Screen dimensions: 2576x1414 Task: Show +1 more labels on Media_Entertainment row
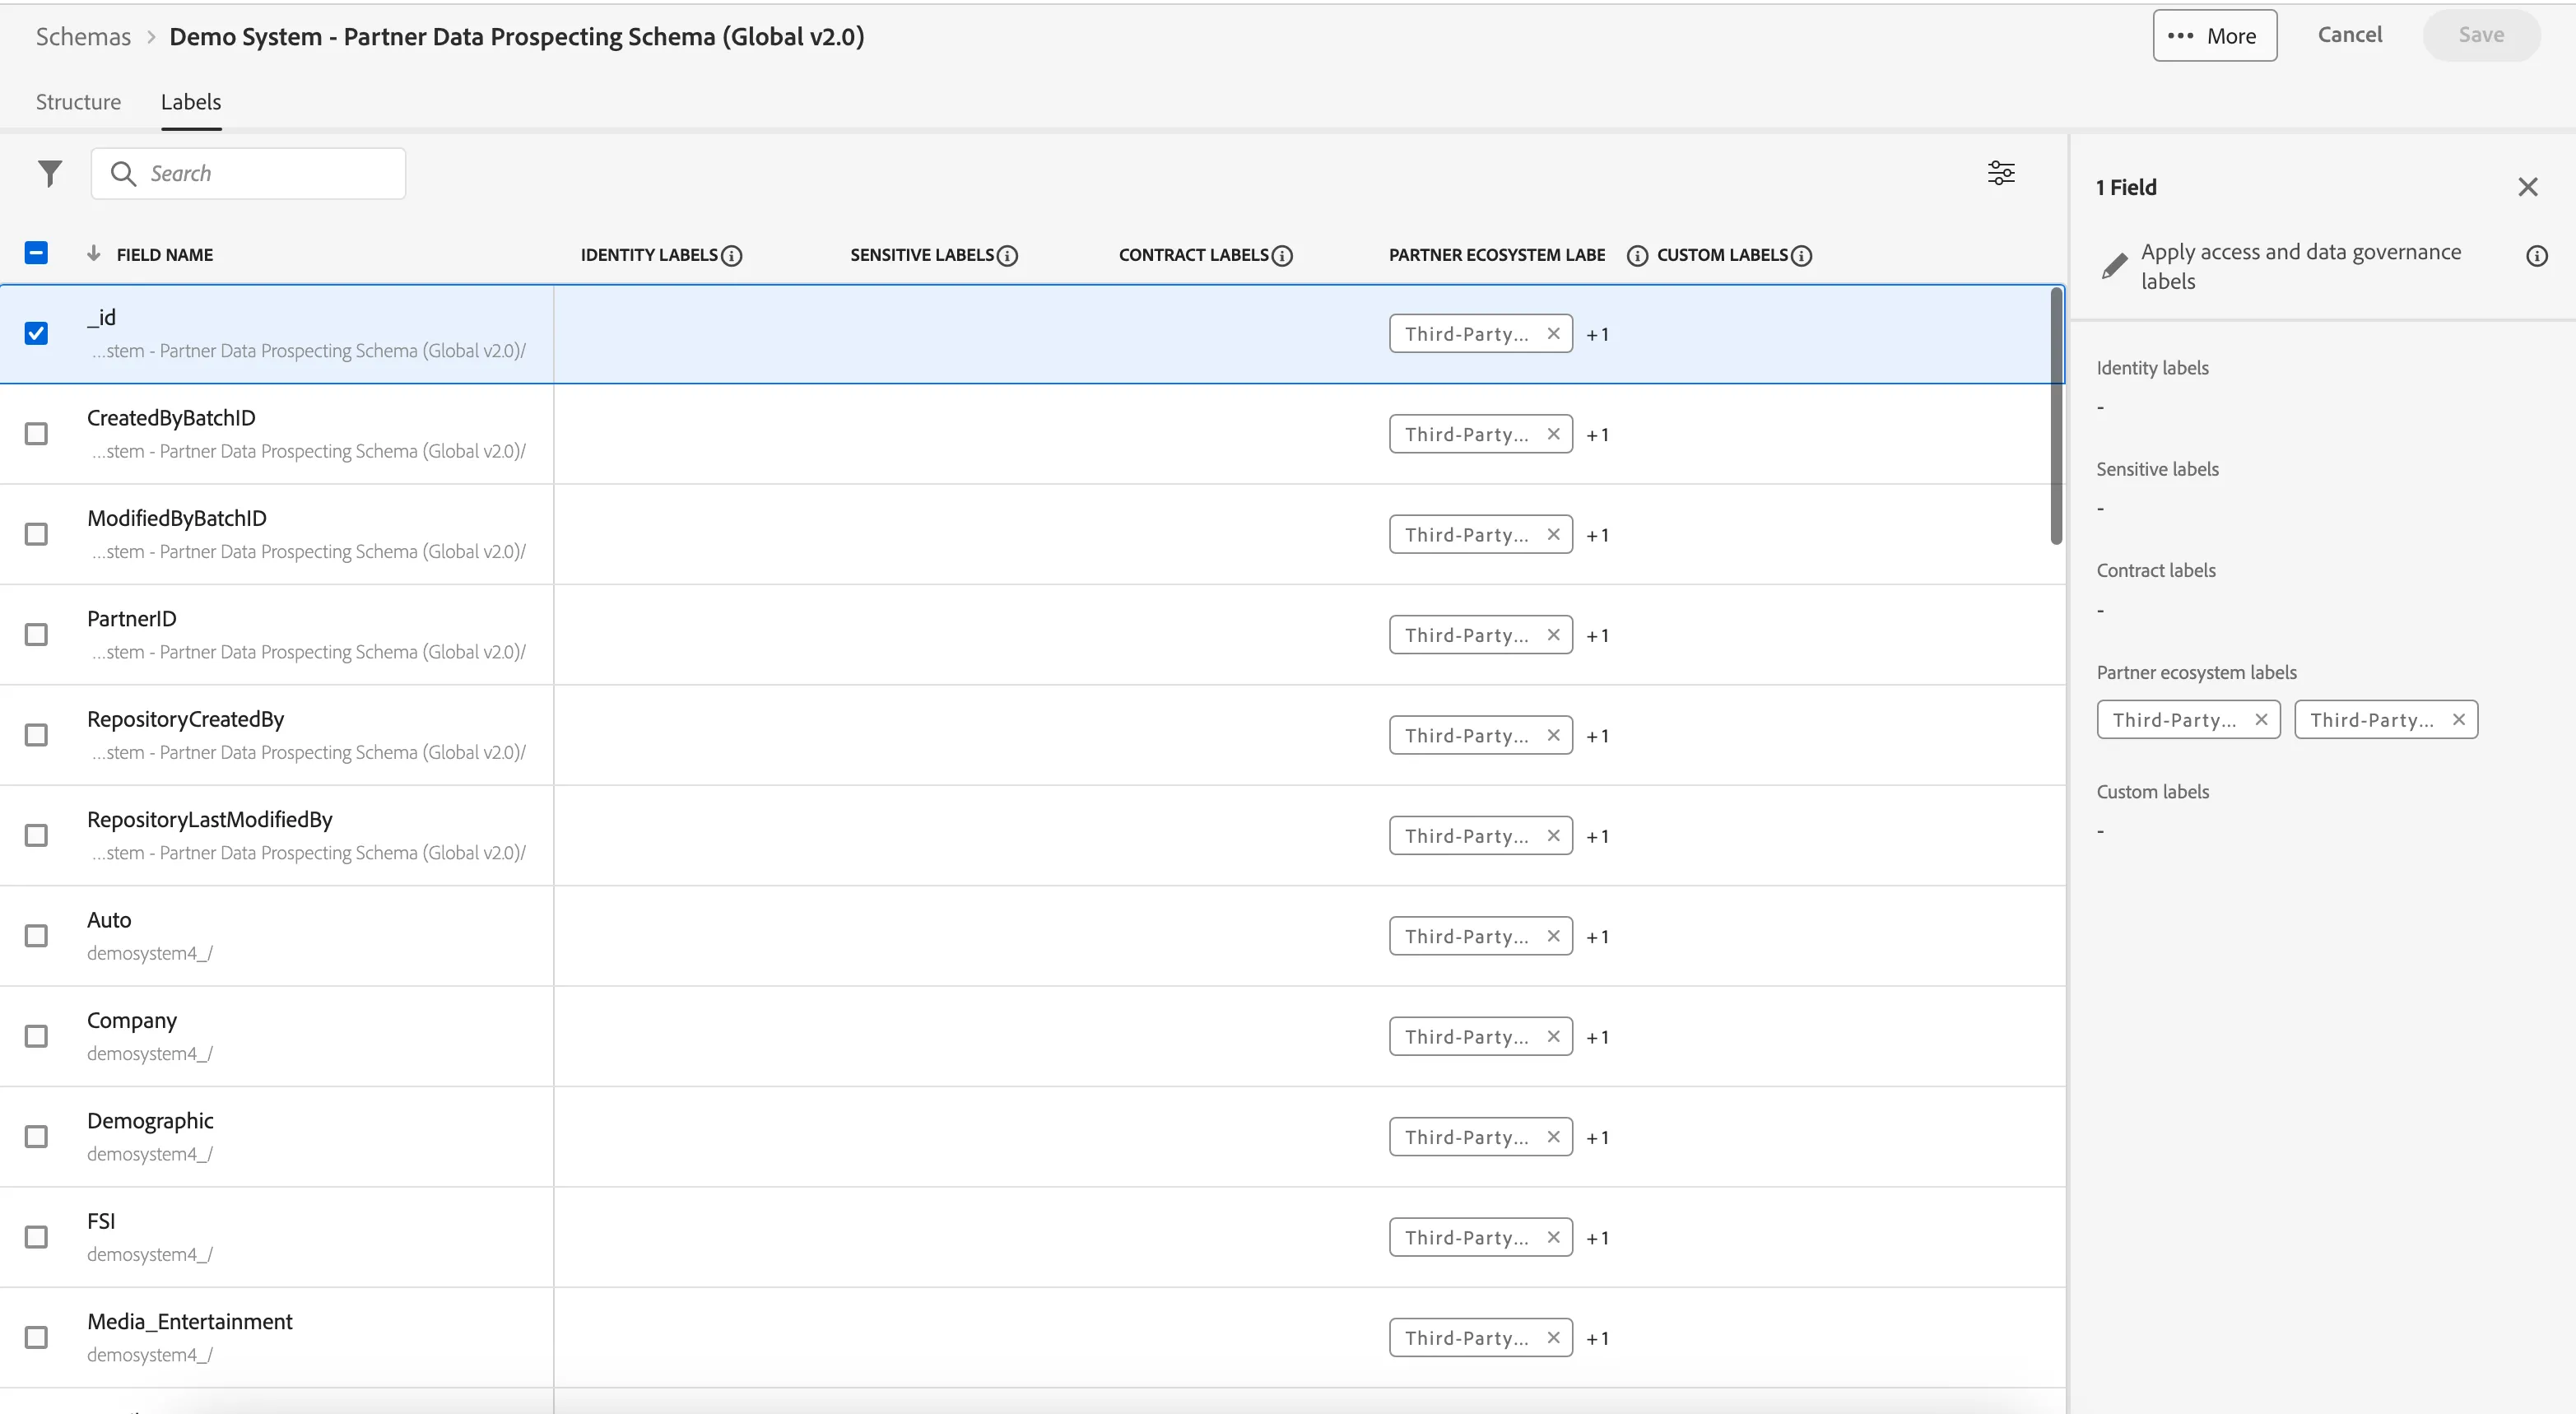pyautogui.click(x=1598, y=1339)
